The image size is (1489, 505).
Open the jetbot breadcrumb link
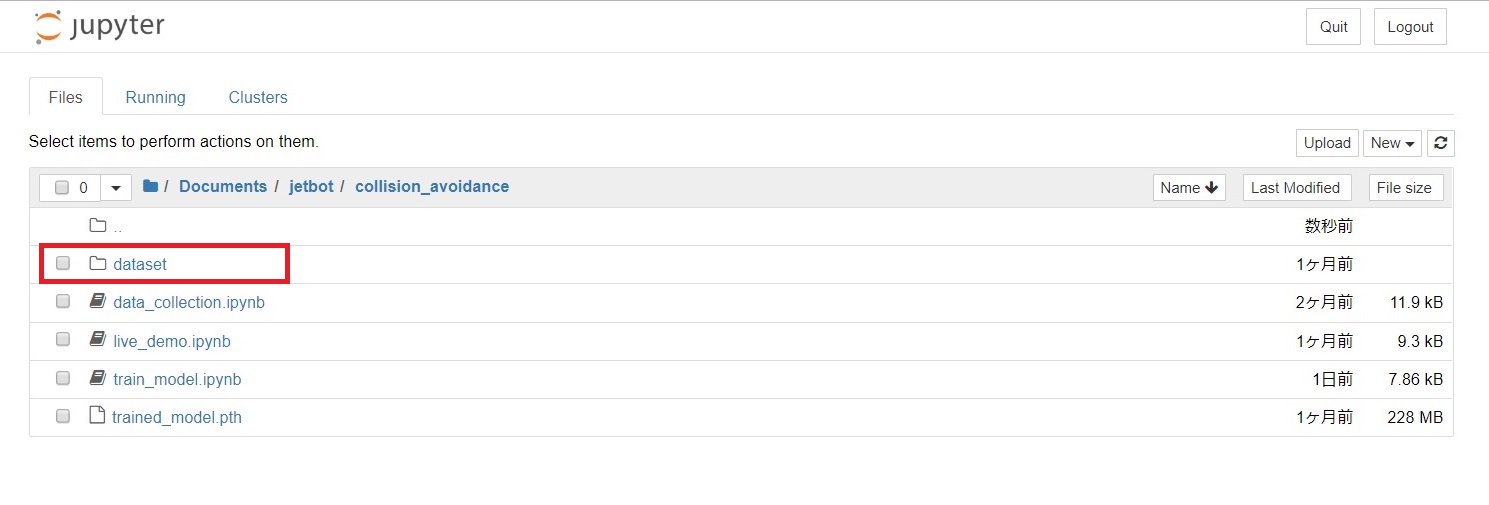point(311,186)
